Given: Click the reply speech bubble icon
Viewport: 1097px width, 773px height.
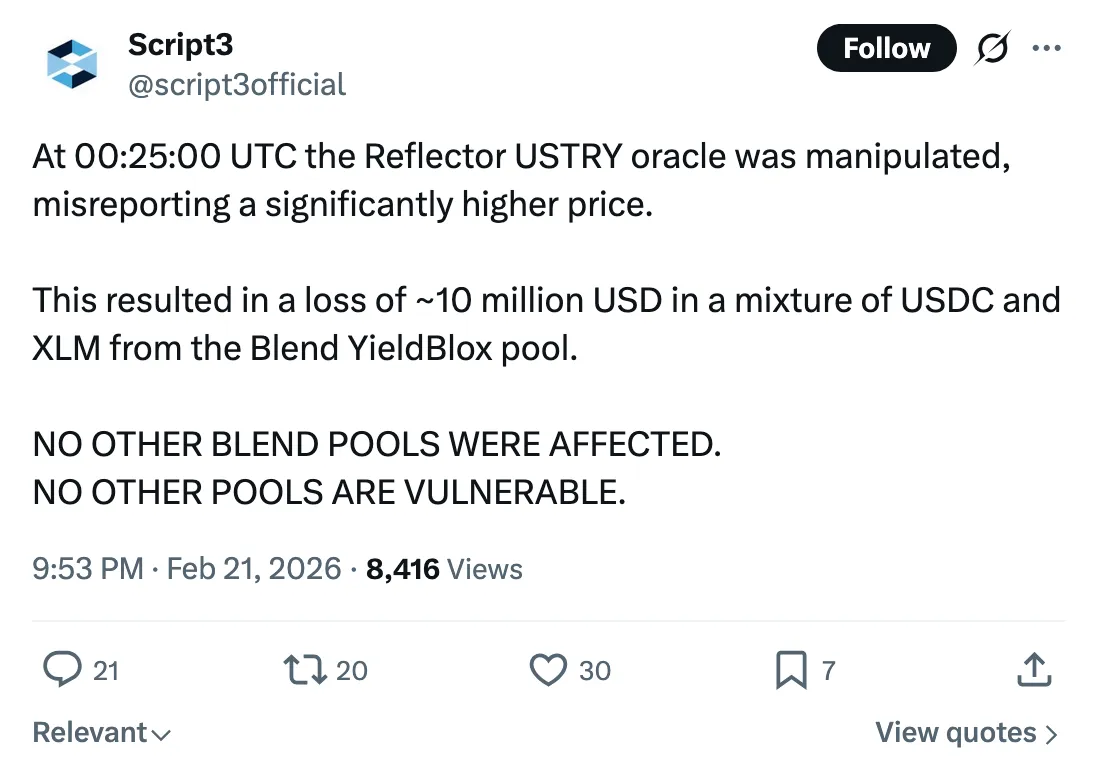Looking at the screenshot, I should tap(63, 669).
